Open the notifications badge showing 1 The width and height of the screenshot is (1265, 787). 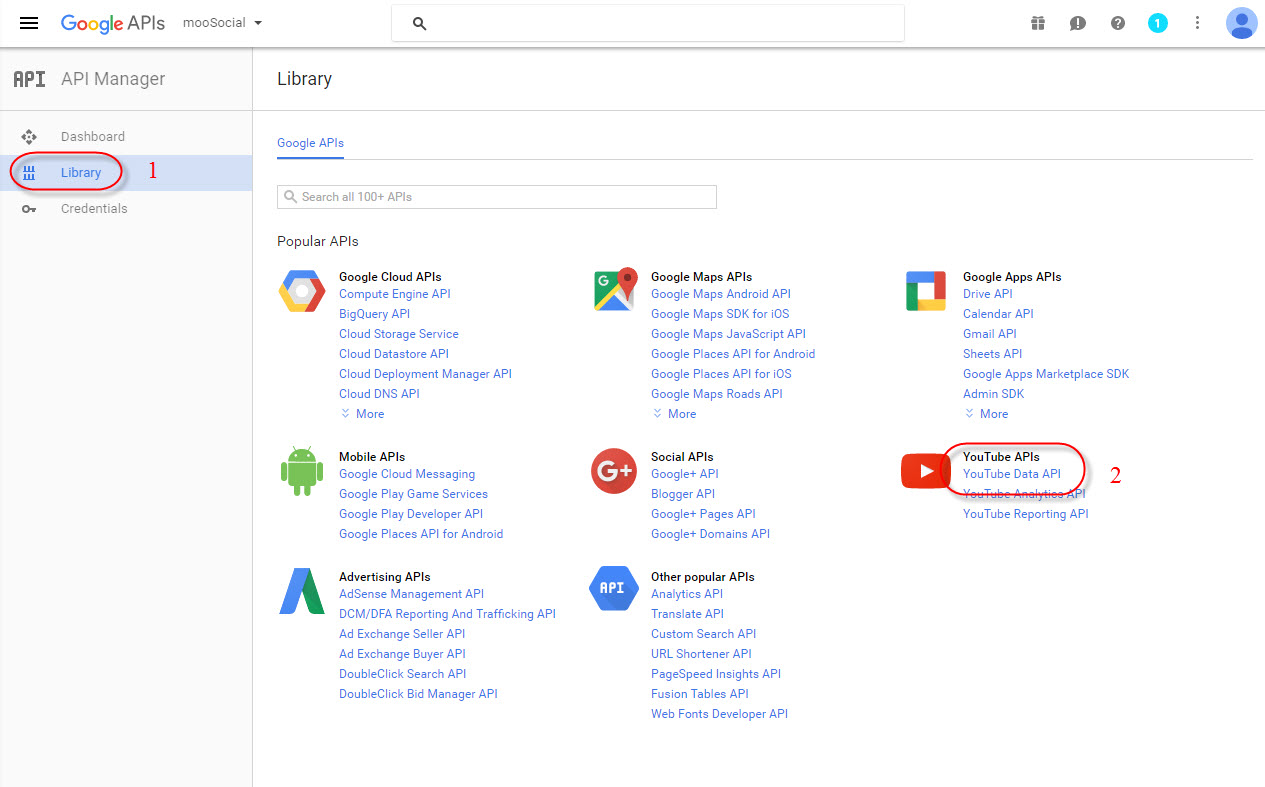pyautogui.click(x=1158, y=23)
